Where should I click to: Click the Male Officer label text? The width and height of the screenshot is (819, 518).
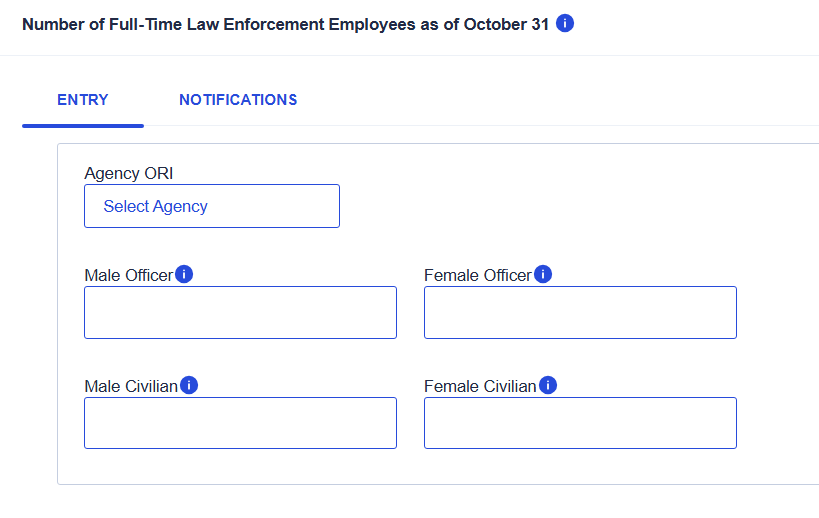coord(128,275)
